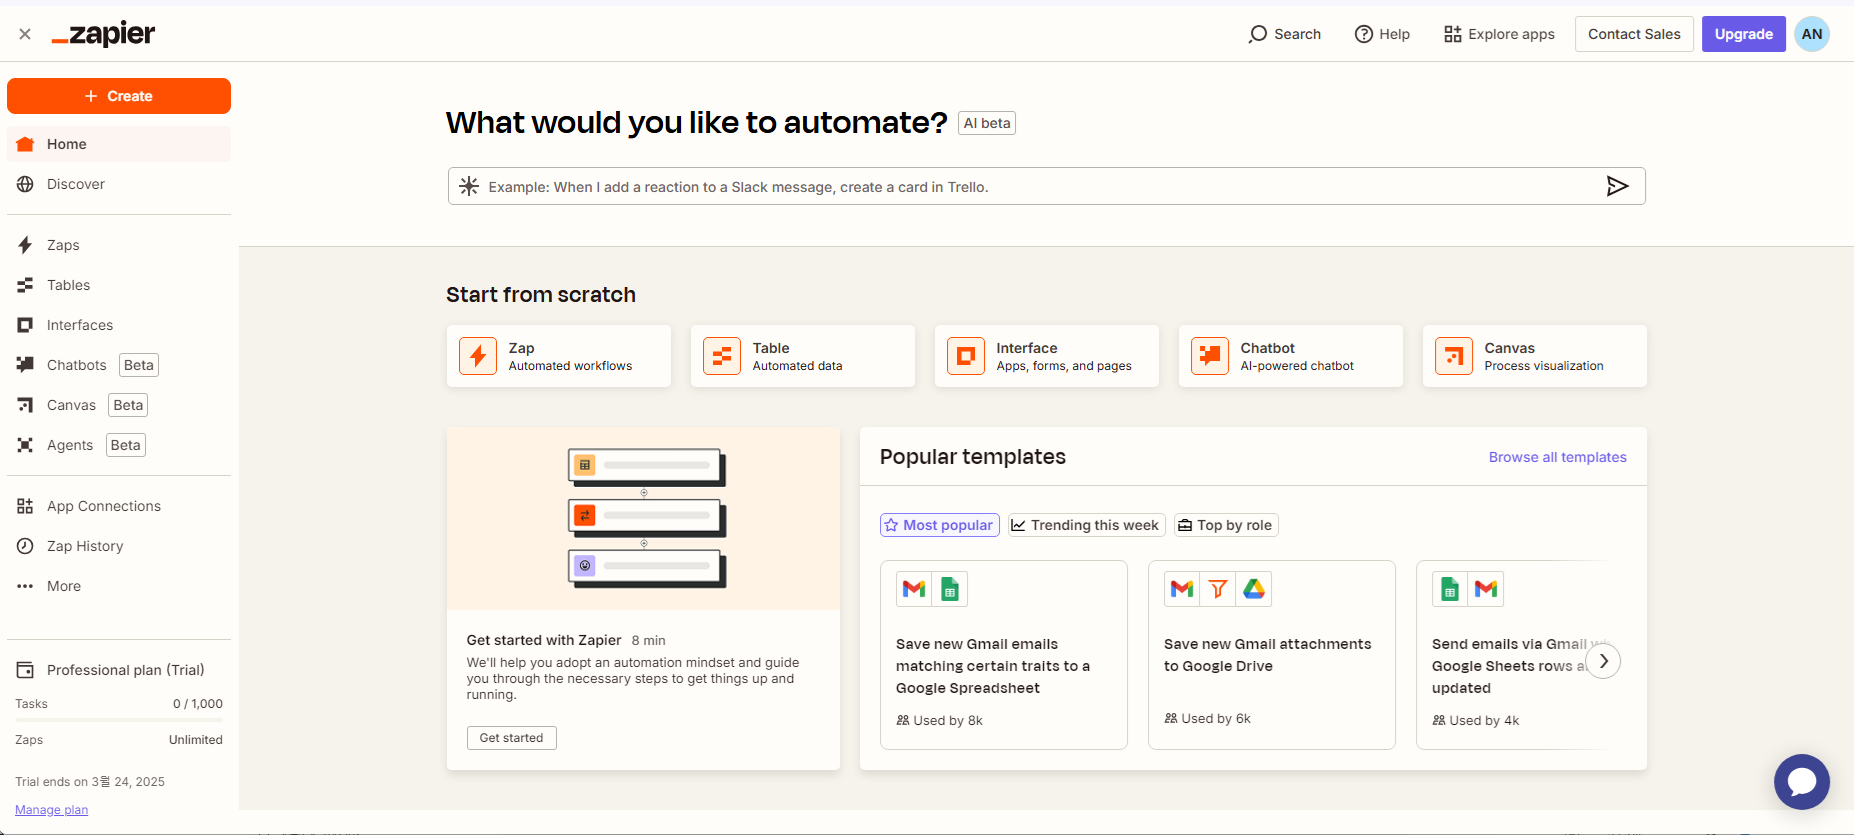Click the Contact Sales button
Viewport: 1854px width, 836px height.
[x=1634, y=34]
